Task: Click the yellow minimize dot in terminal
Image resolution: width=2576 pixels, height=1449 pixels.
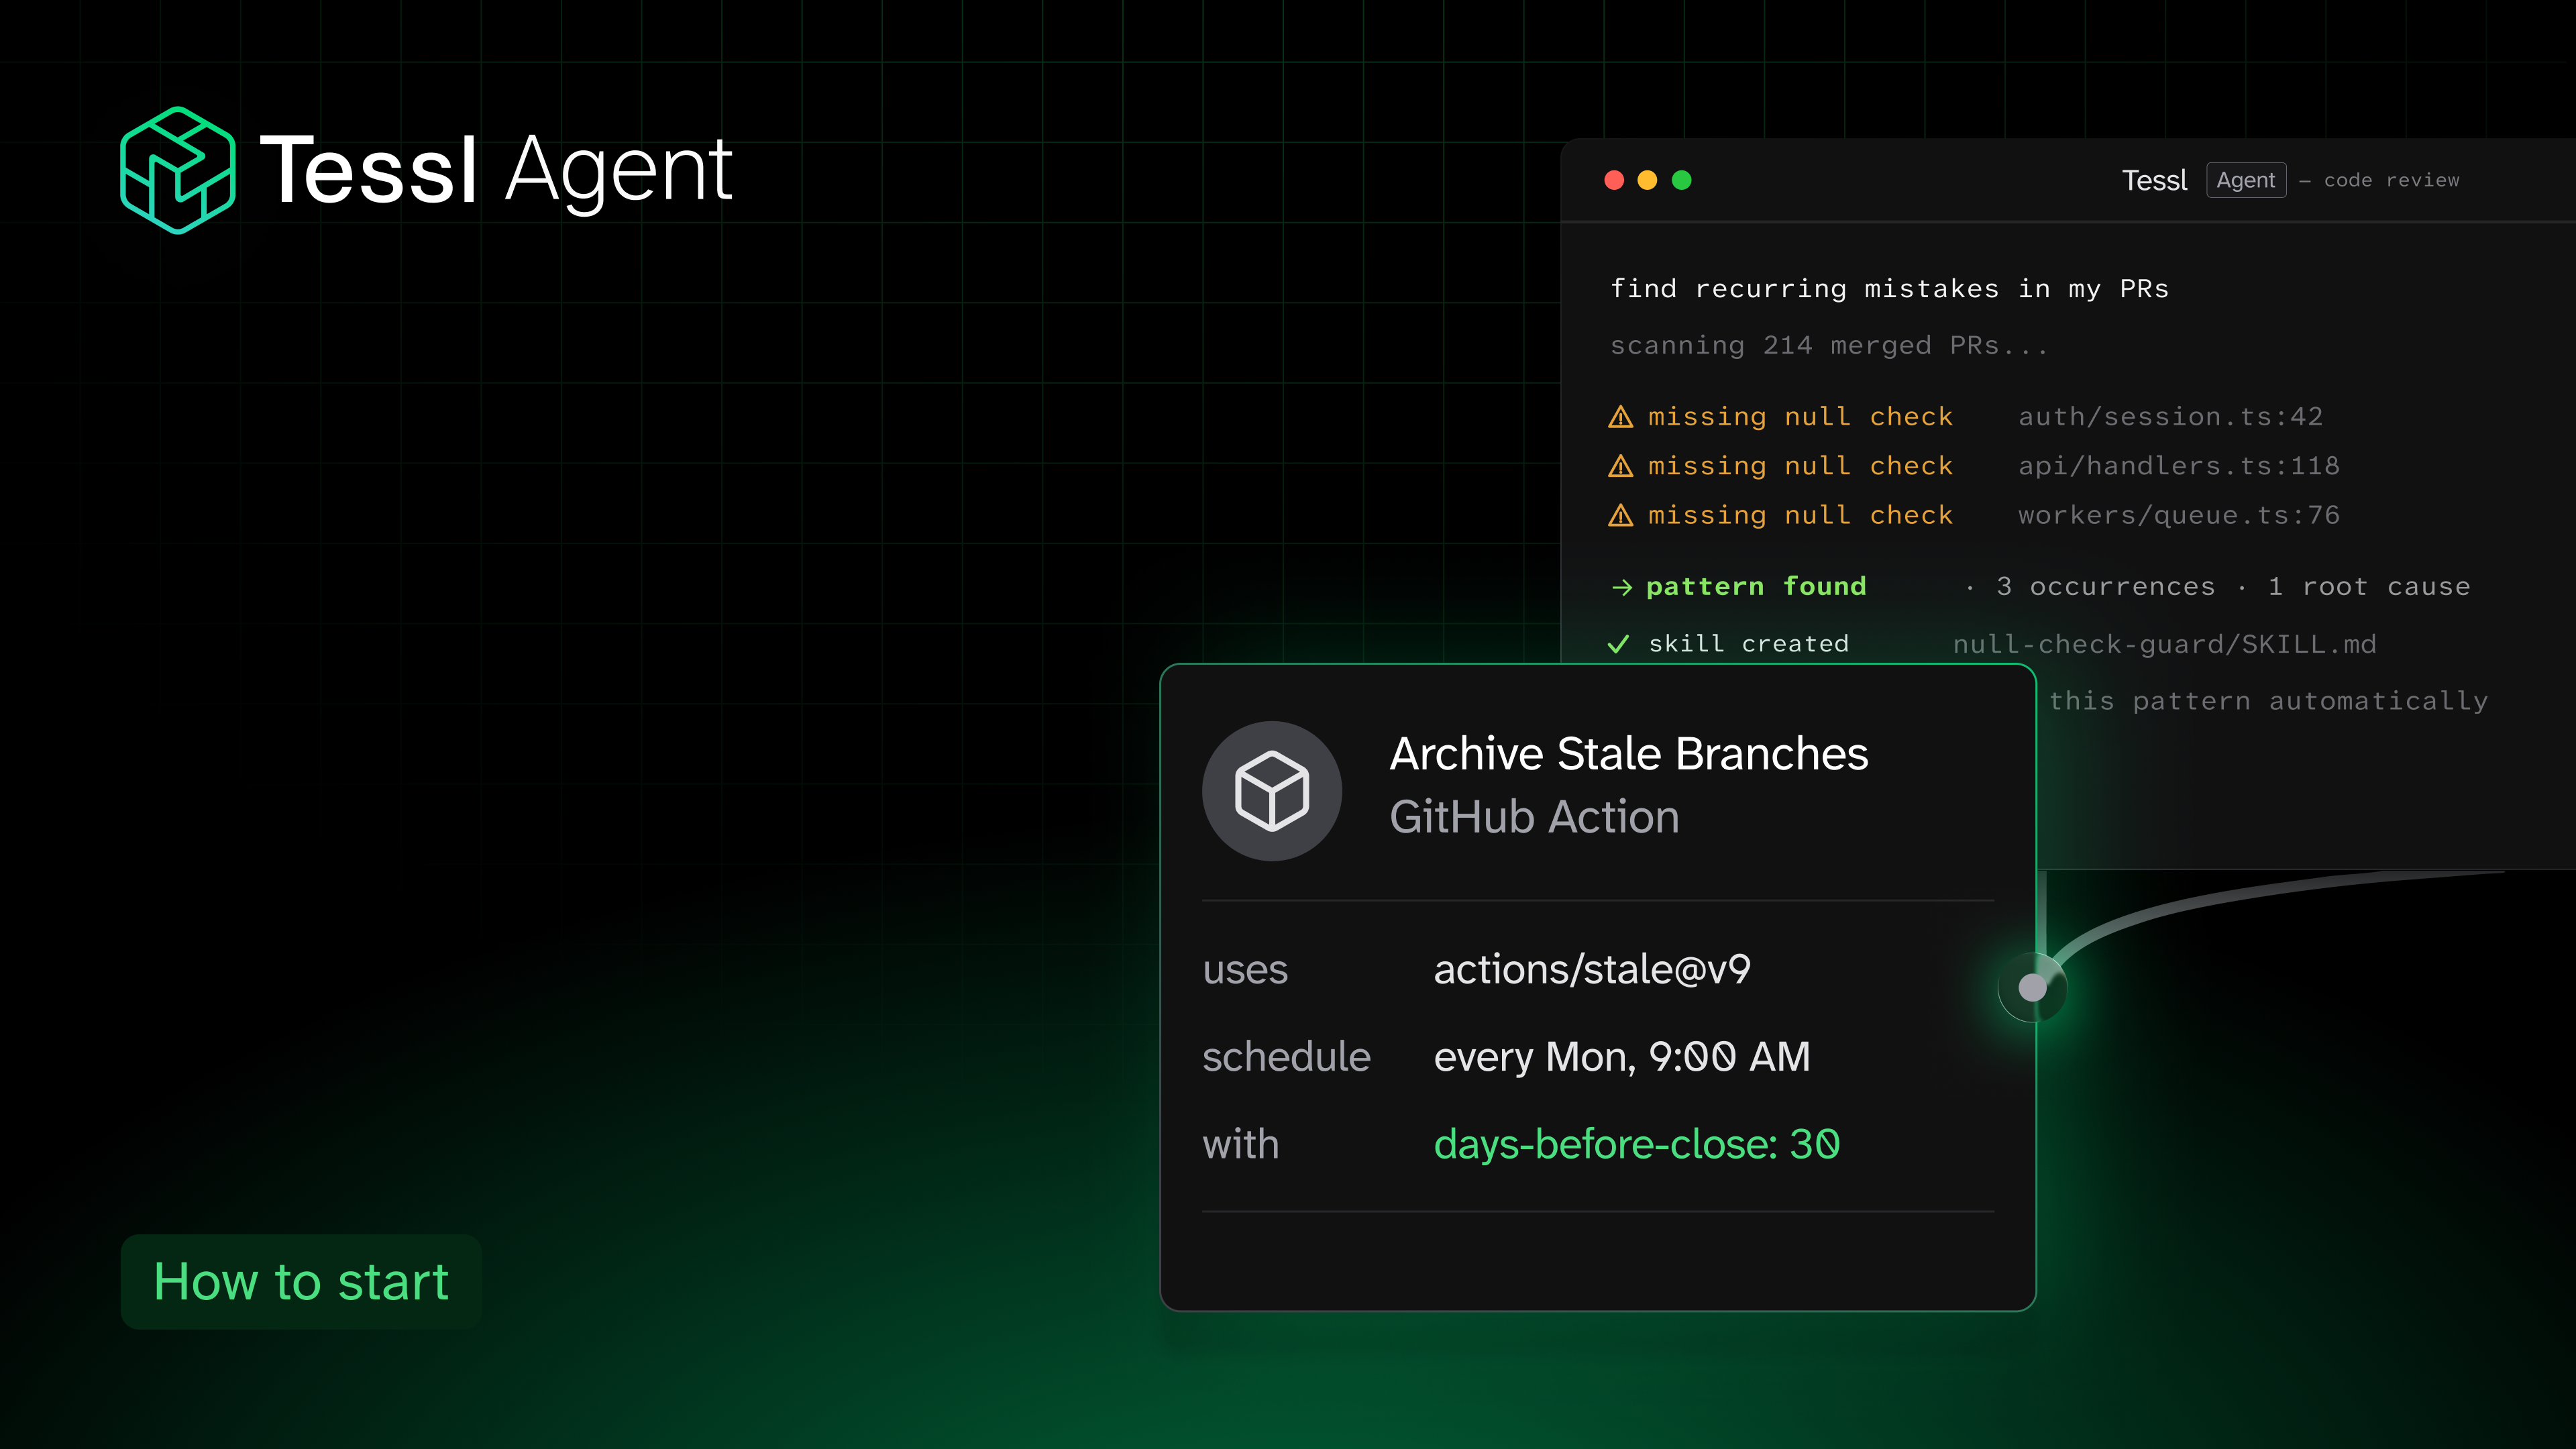Action: 1647,180
